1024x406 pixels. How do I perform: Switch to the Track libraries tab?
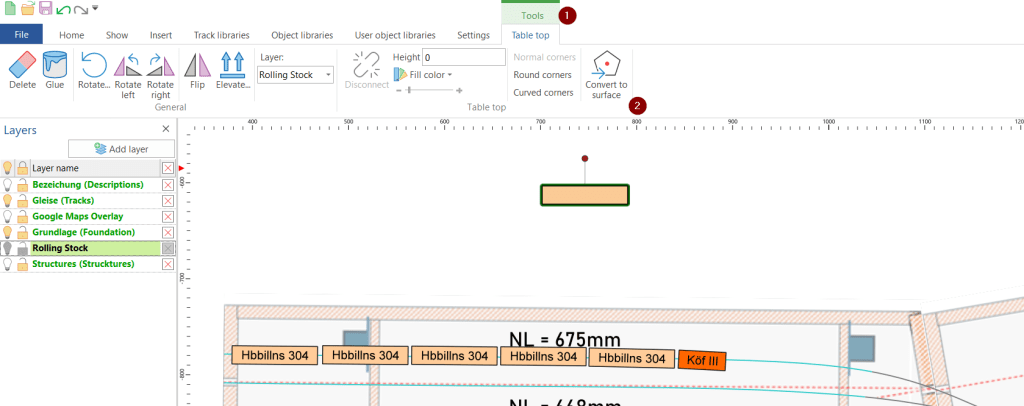tap(221, 35)
